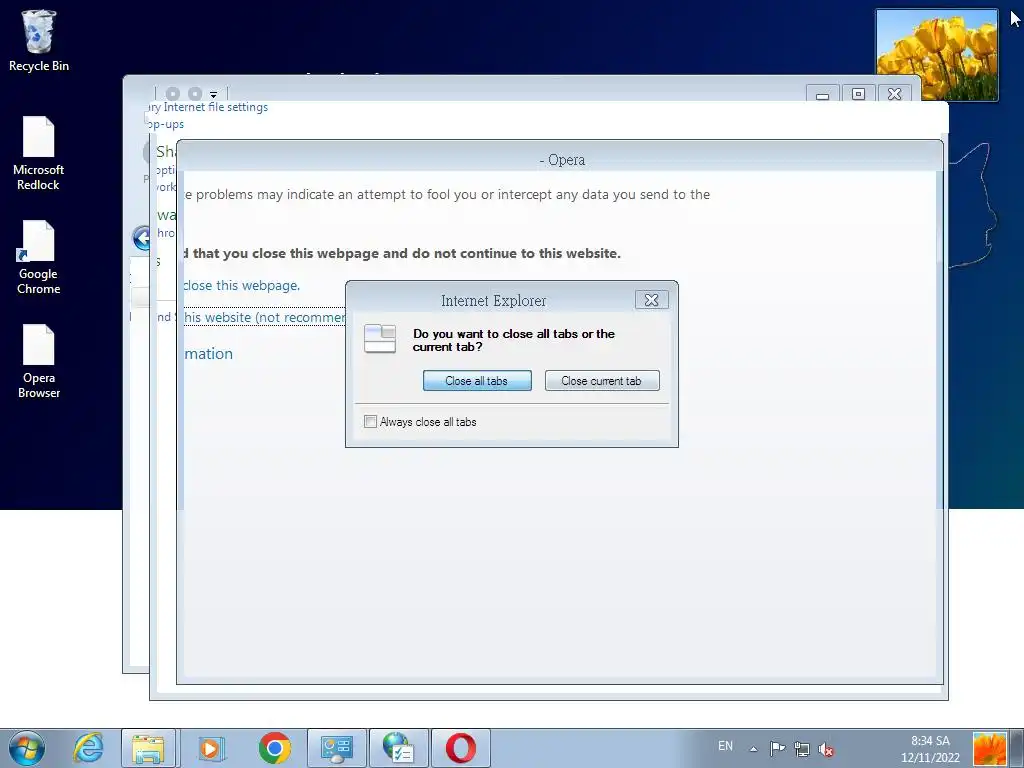1024x768 pixels.
Task: Open Windows Explorer folder in taskbar
Action: tap(148, 748)
